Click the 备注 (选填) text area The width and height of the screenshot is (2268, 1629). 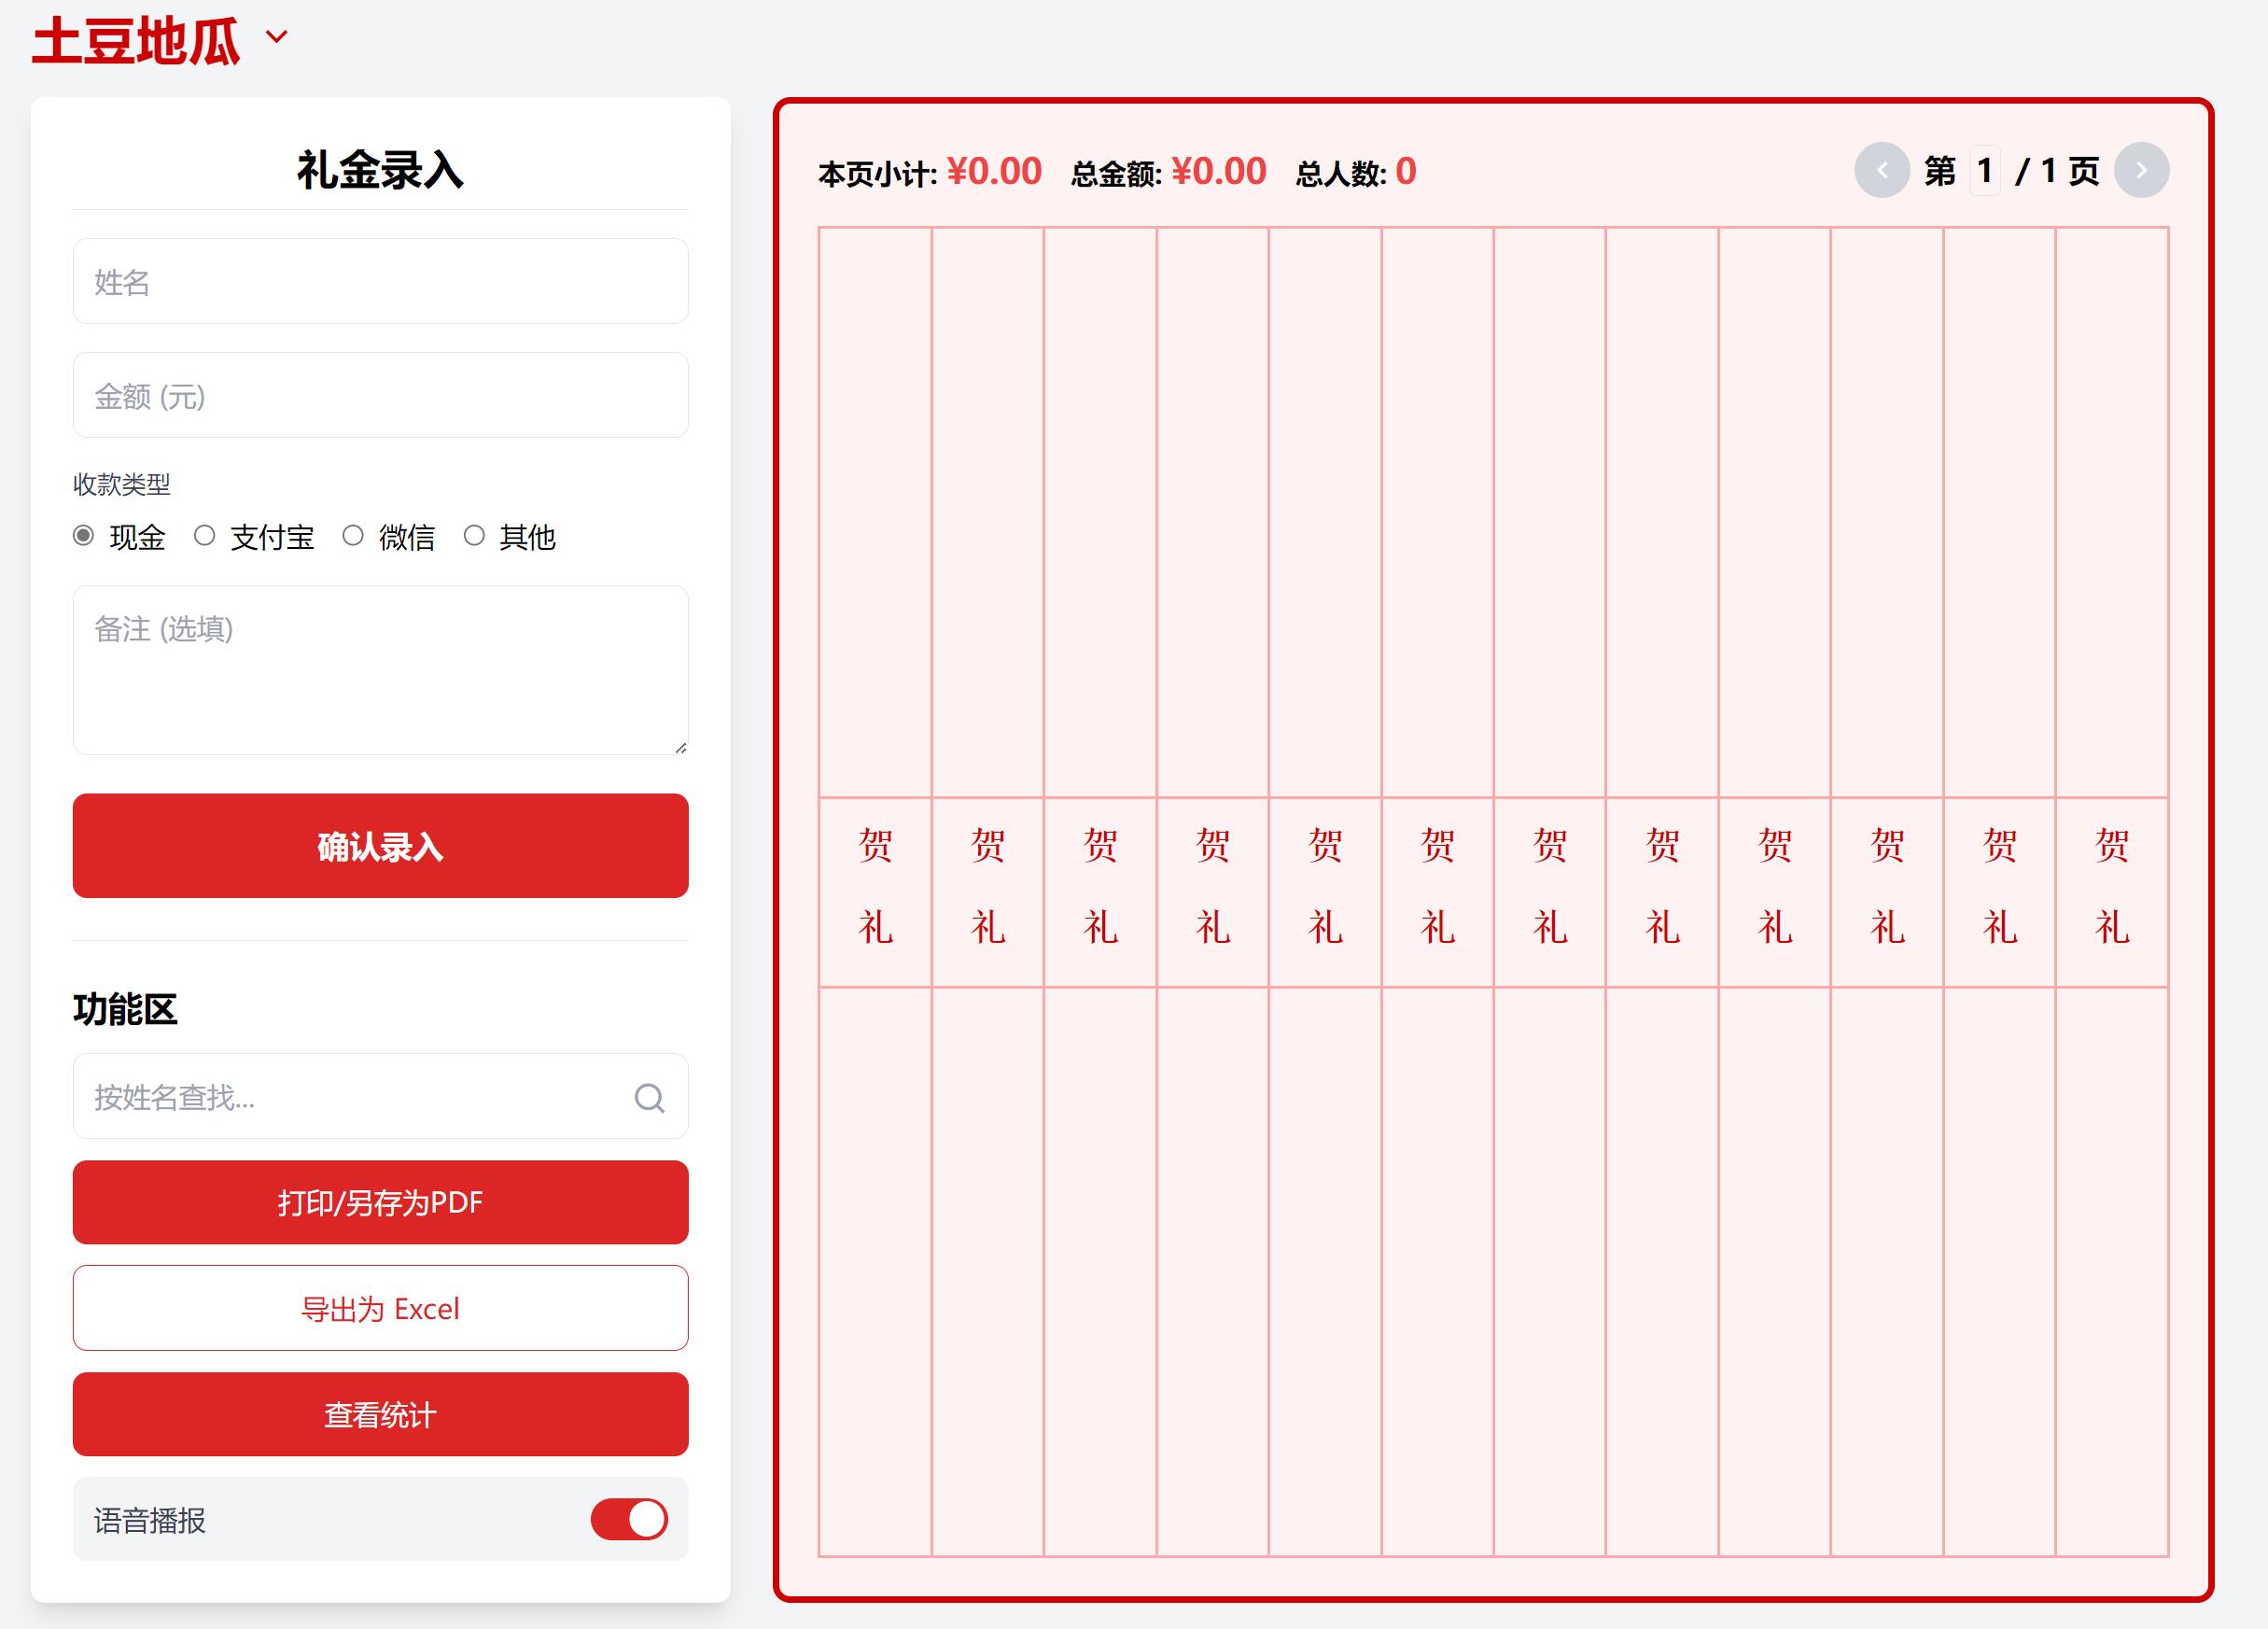coord(380,669)
